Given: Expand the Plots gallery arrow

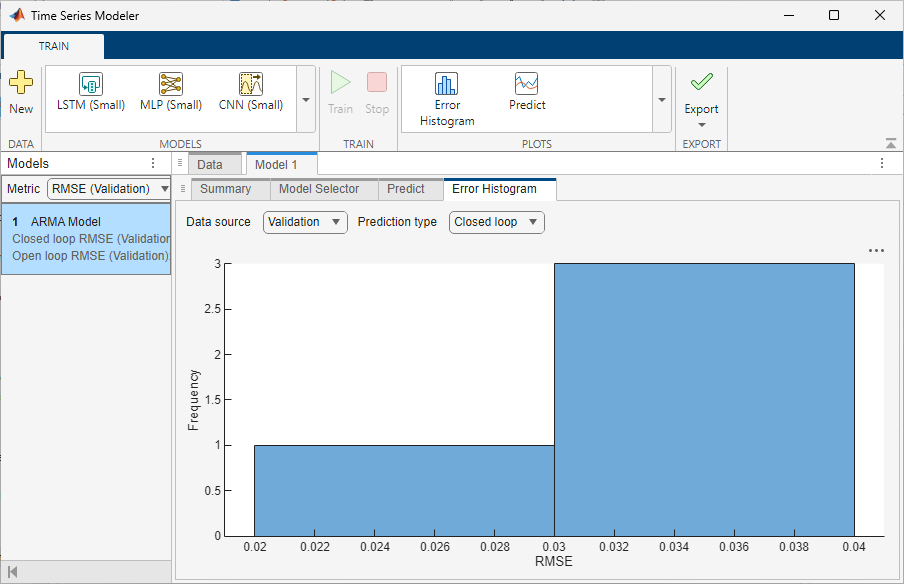Looking at the screenshot, I should click(x=662, y=100).
